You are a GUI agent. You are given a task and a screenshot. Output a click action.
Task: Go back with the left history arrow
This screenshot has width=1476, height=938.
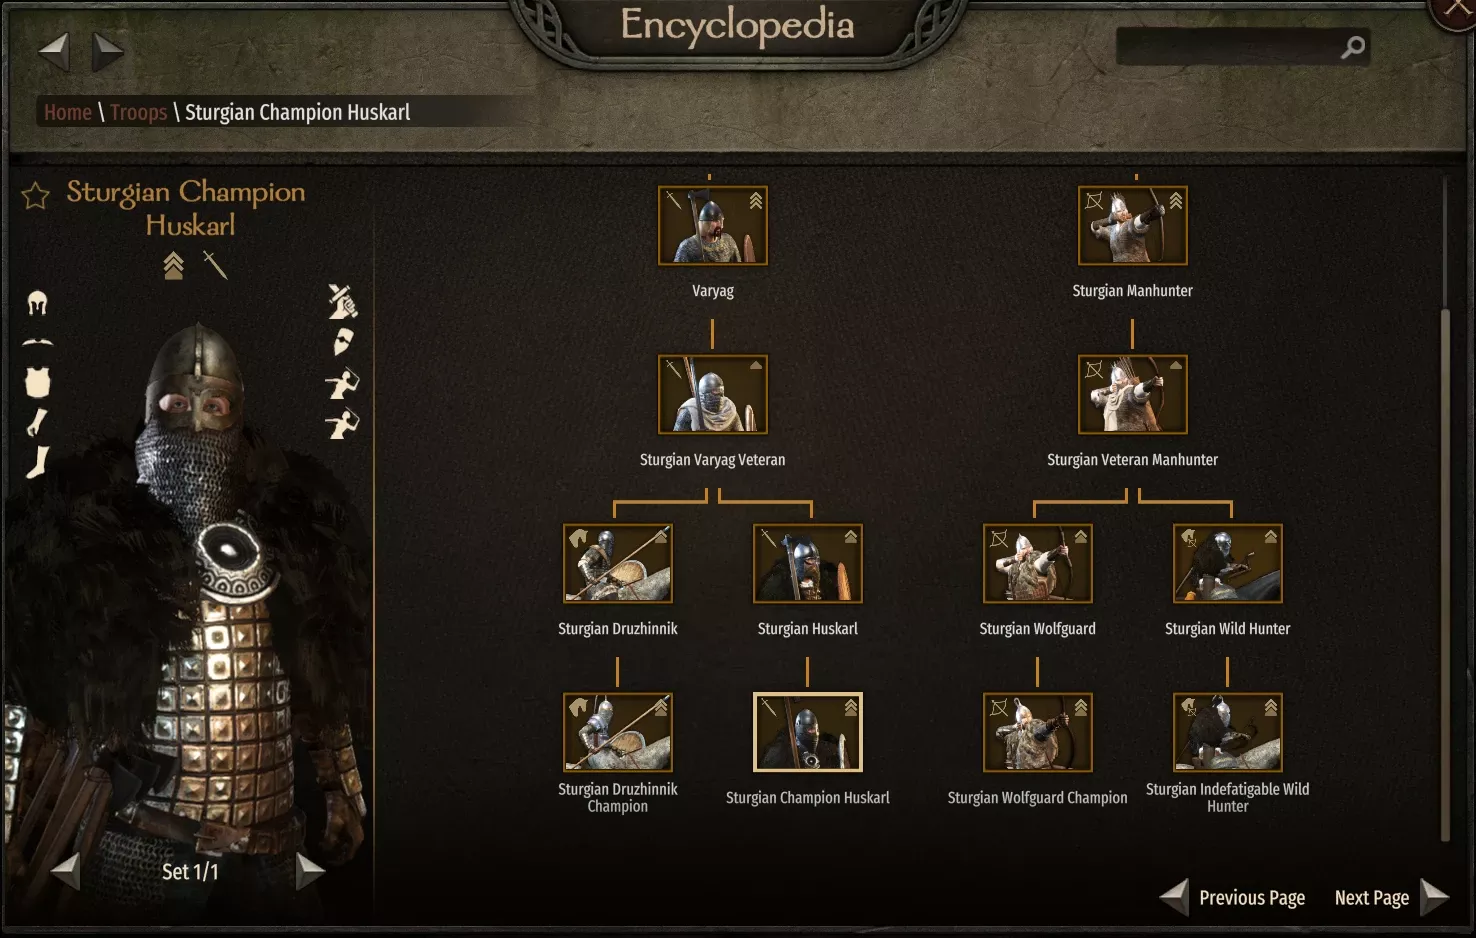(x=54, y=52)
